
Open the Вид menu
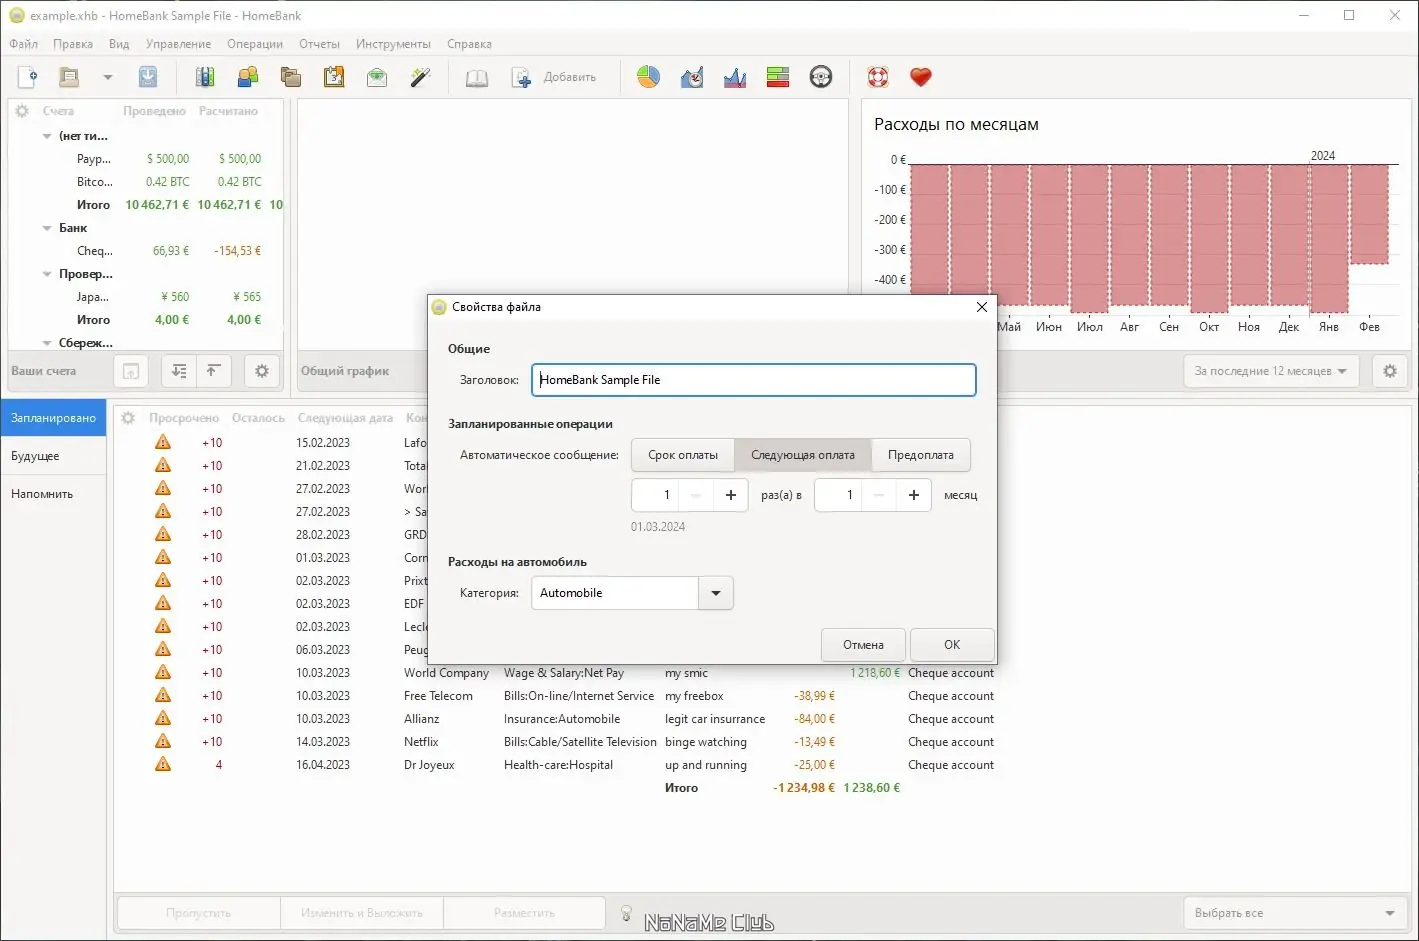pyautogui.click(x=119, y=44)
